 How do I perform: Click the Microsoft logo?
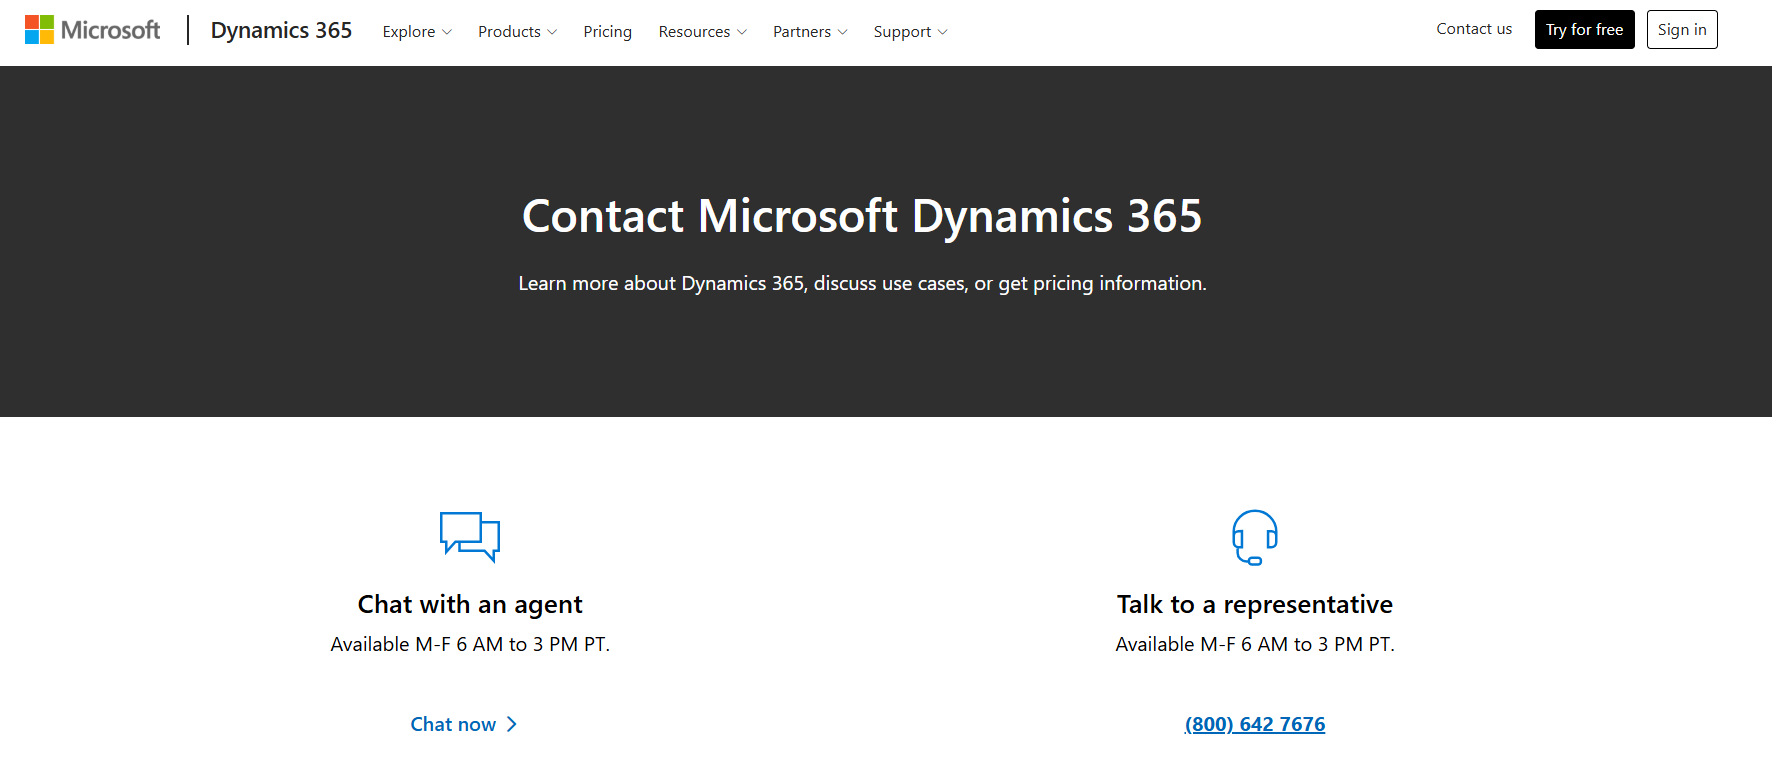pos(92,30)
